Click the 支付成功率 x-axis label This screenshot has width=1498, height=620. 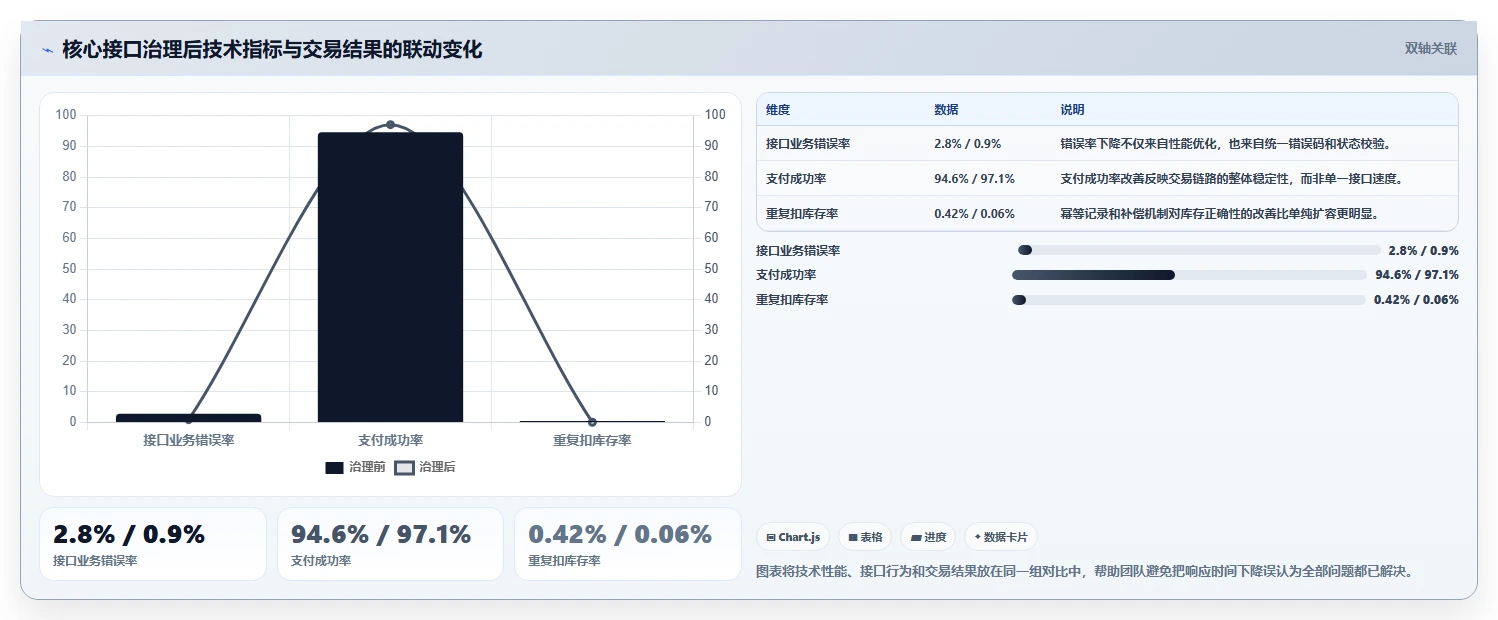(x=390, y=440)
